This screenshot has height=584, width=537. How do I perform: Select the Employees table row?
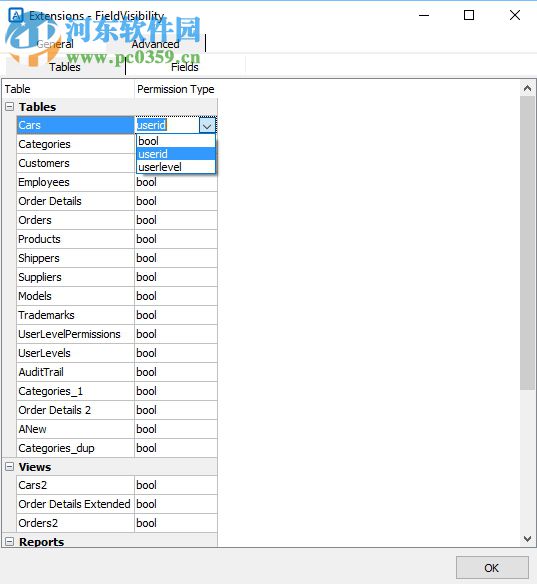[x=75, y=182]
